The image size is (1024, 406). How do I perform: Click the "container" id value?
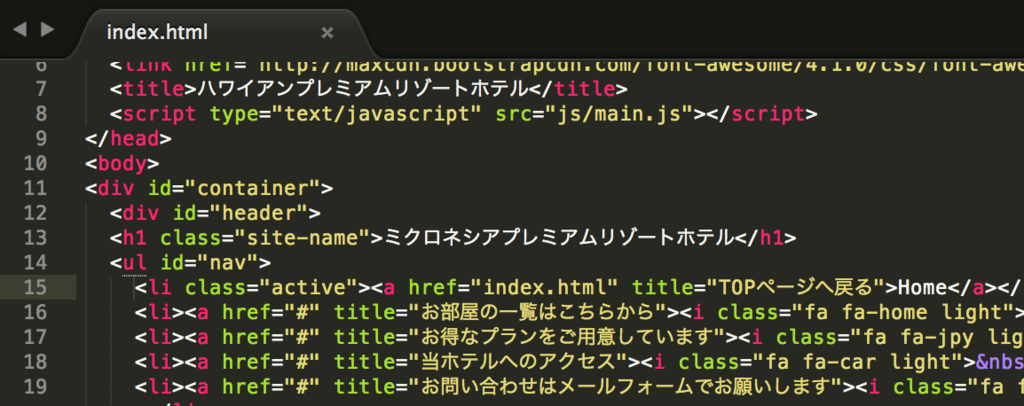pos(253,189)
